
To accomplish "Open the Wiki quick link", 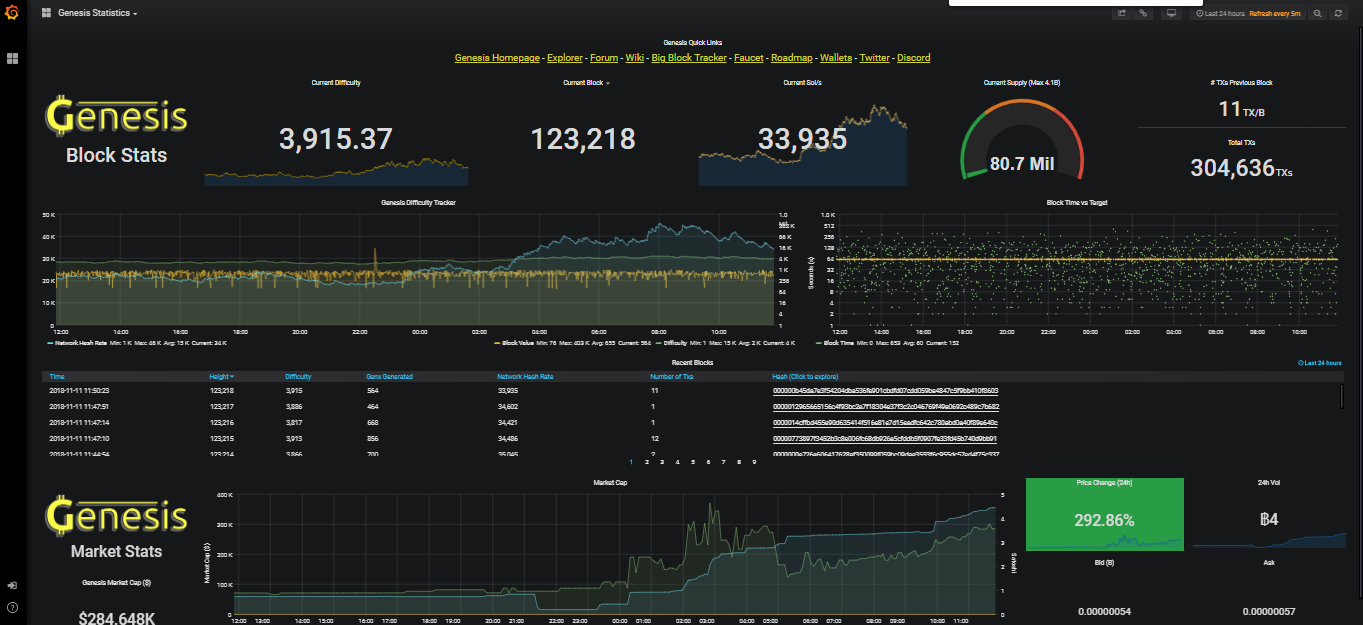I will pos(635,58).
